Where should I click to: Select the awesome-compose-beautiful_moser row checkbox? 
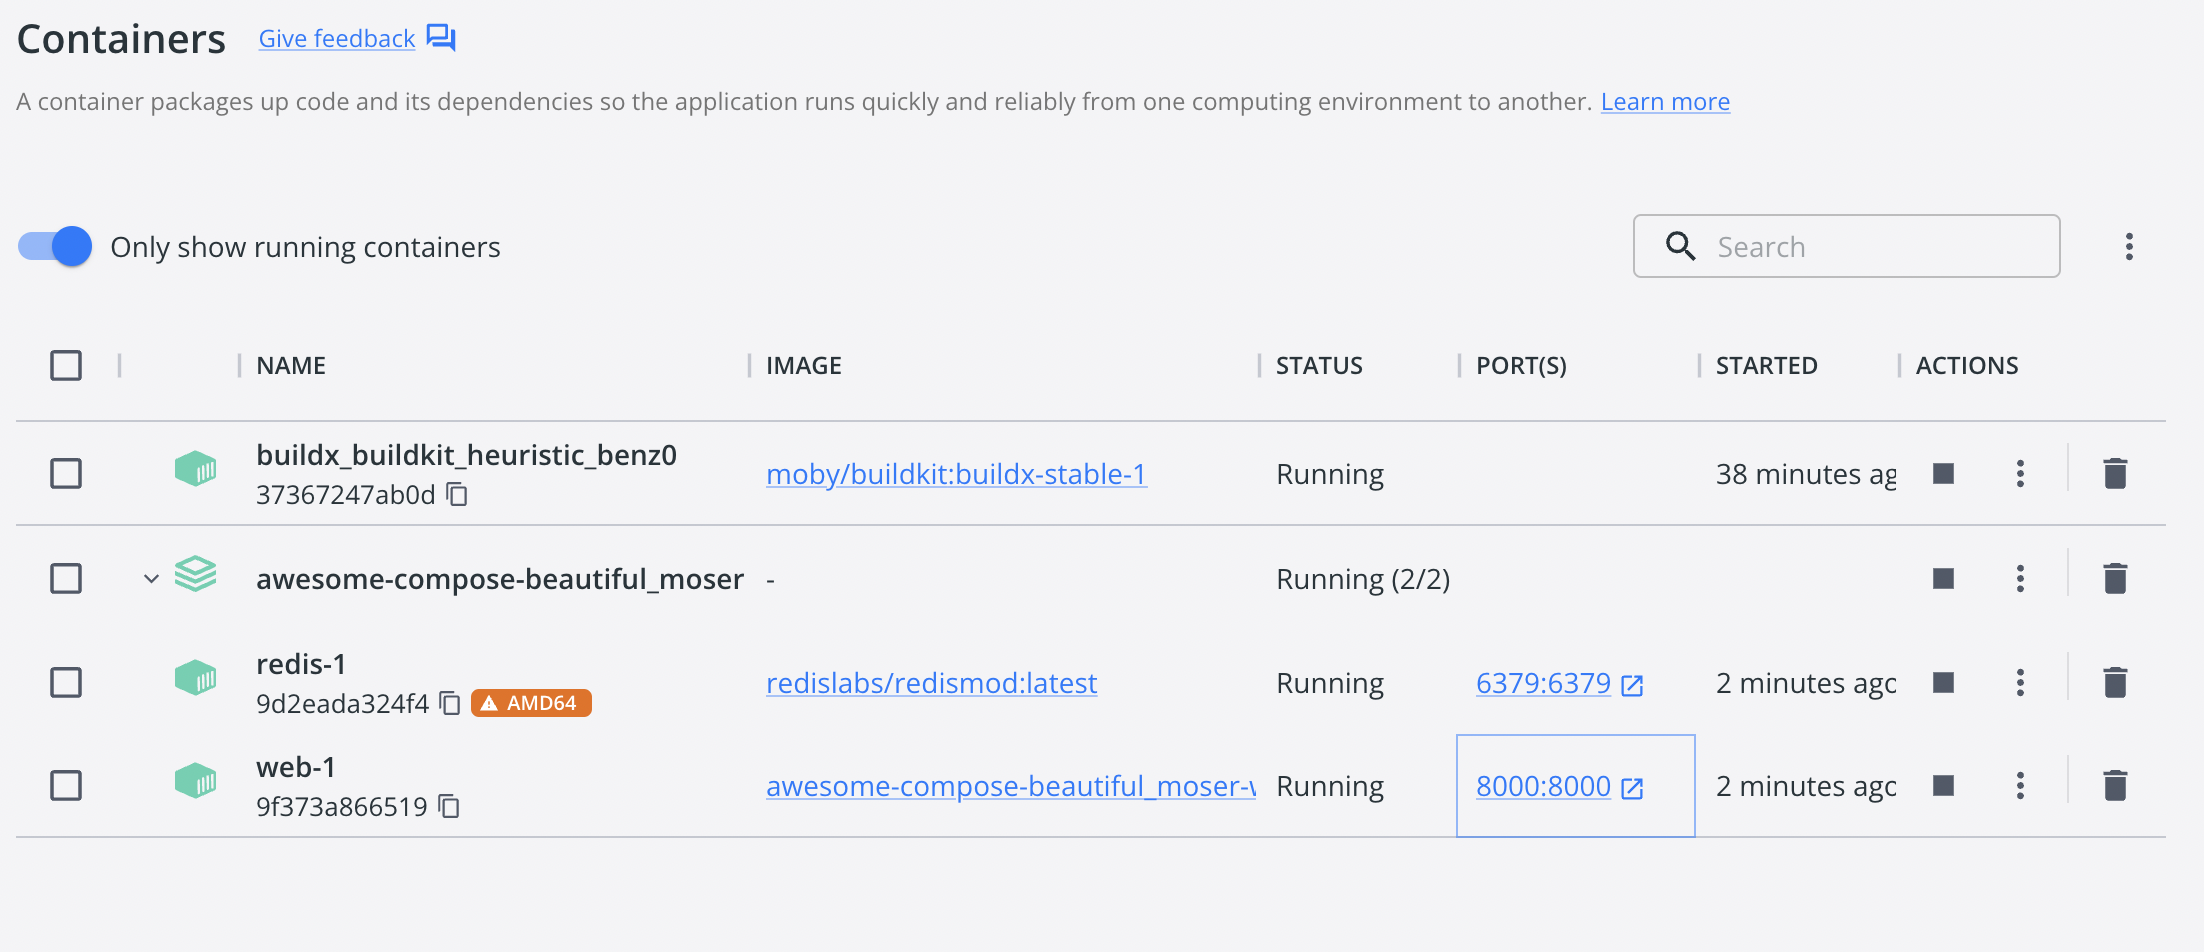pos(66,578)
